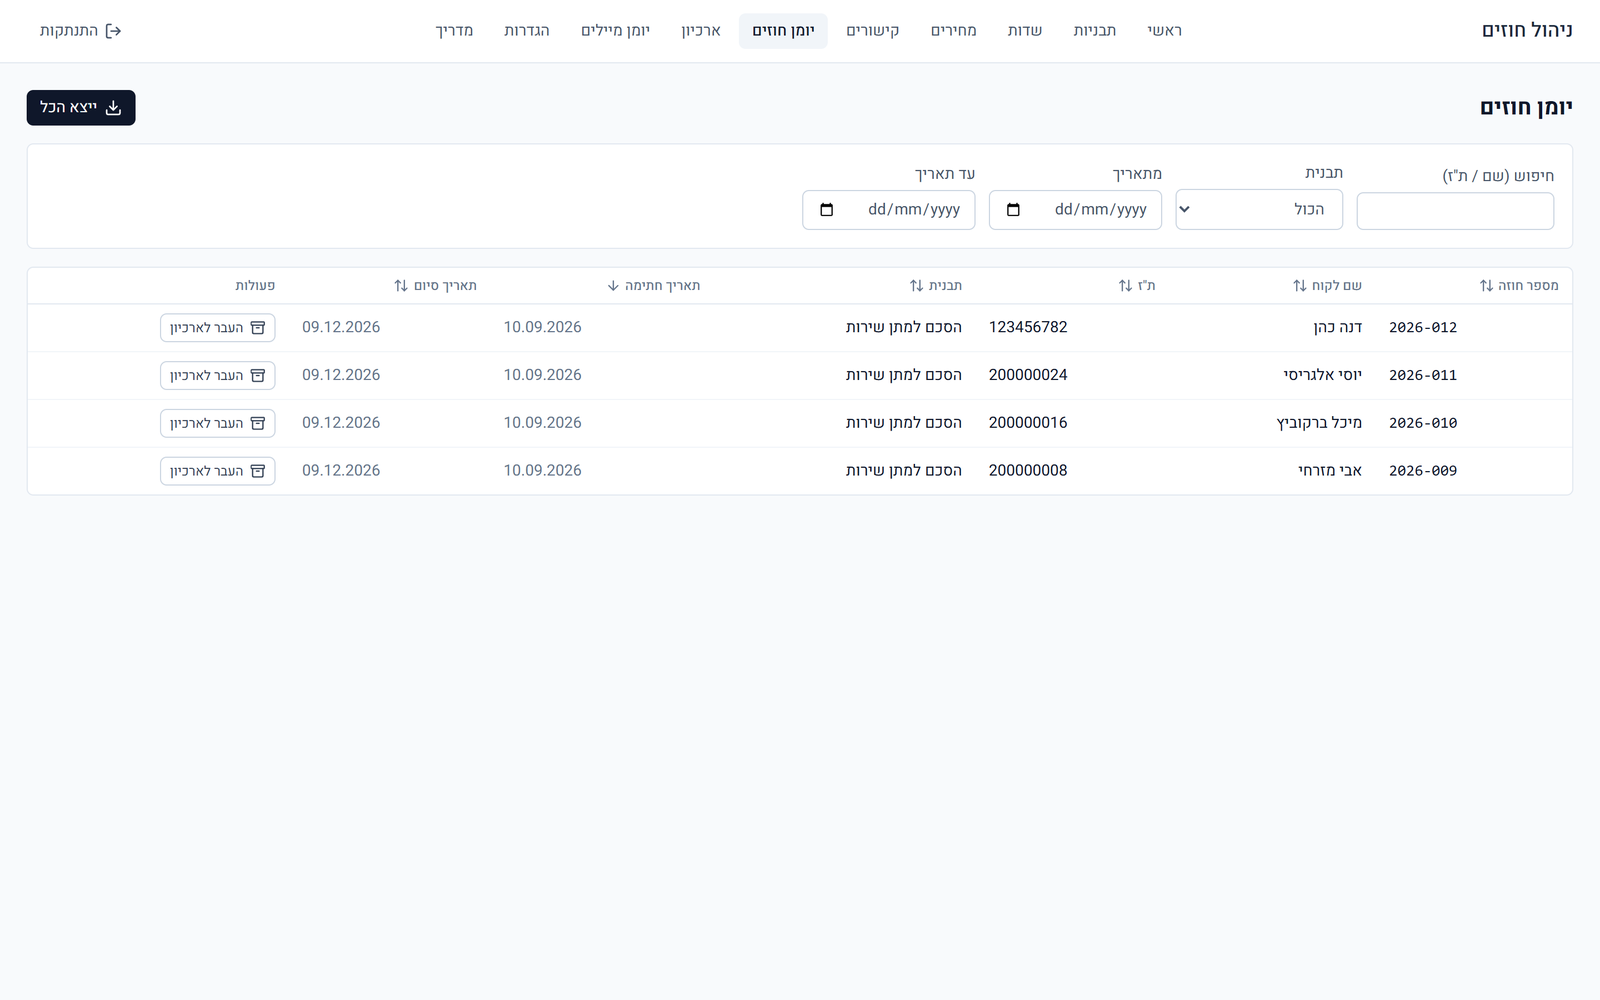
Task: Archive contract of דנה כהן
Action: click(x=218, y=328)
